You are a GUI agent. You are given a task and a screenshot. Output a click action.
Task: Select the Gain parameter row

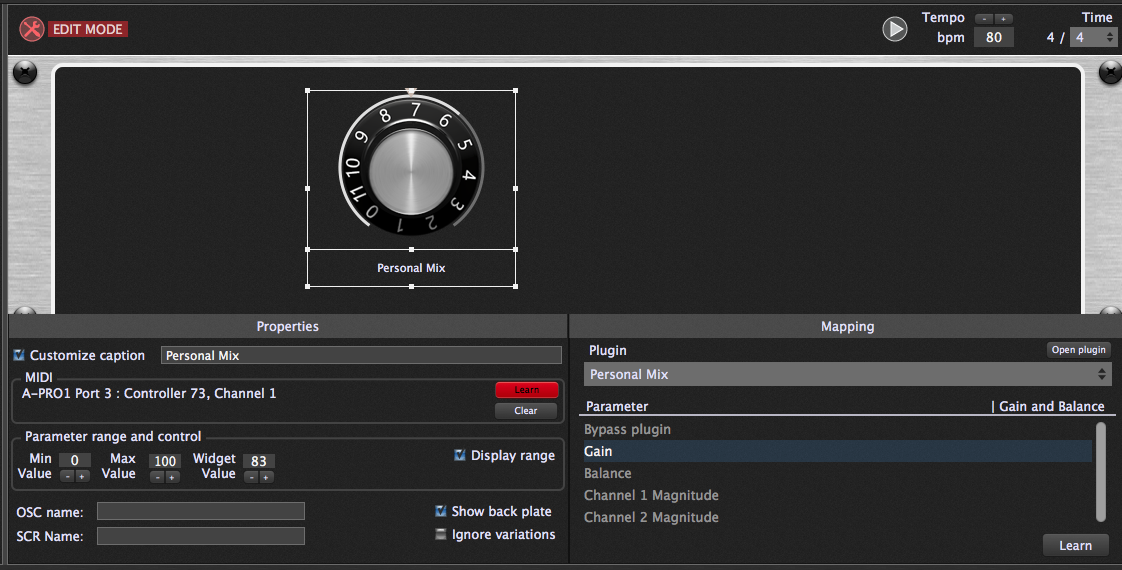coord(838,451)
